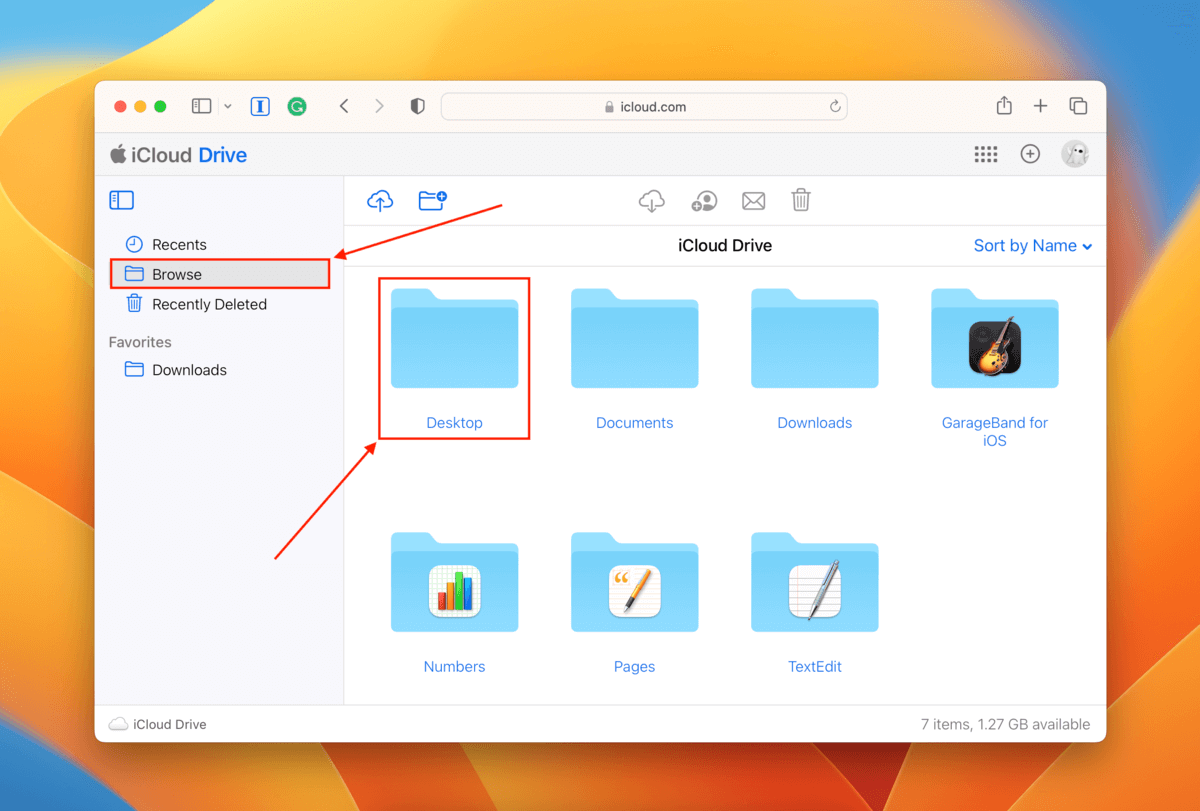Click the icloud.com address bar

coord(644,107)
